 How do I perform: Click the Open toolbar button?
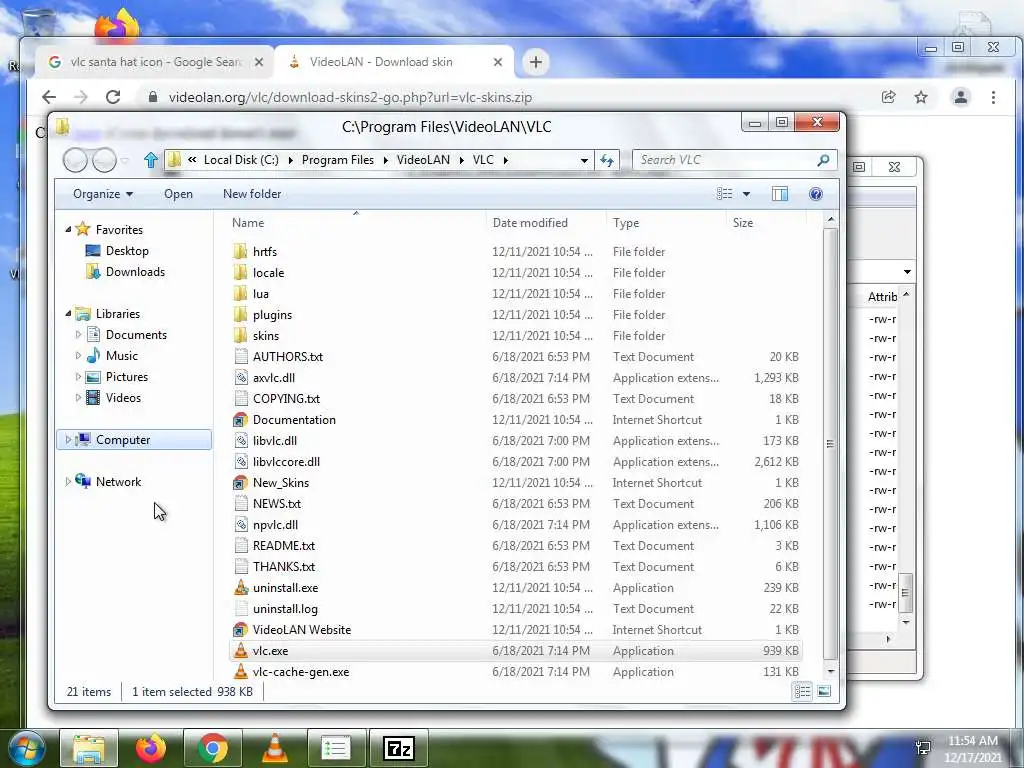(x=178, y=194)
